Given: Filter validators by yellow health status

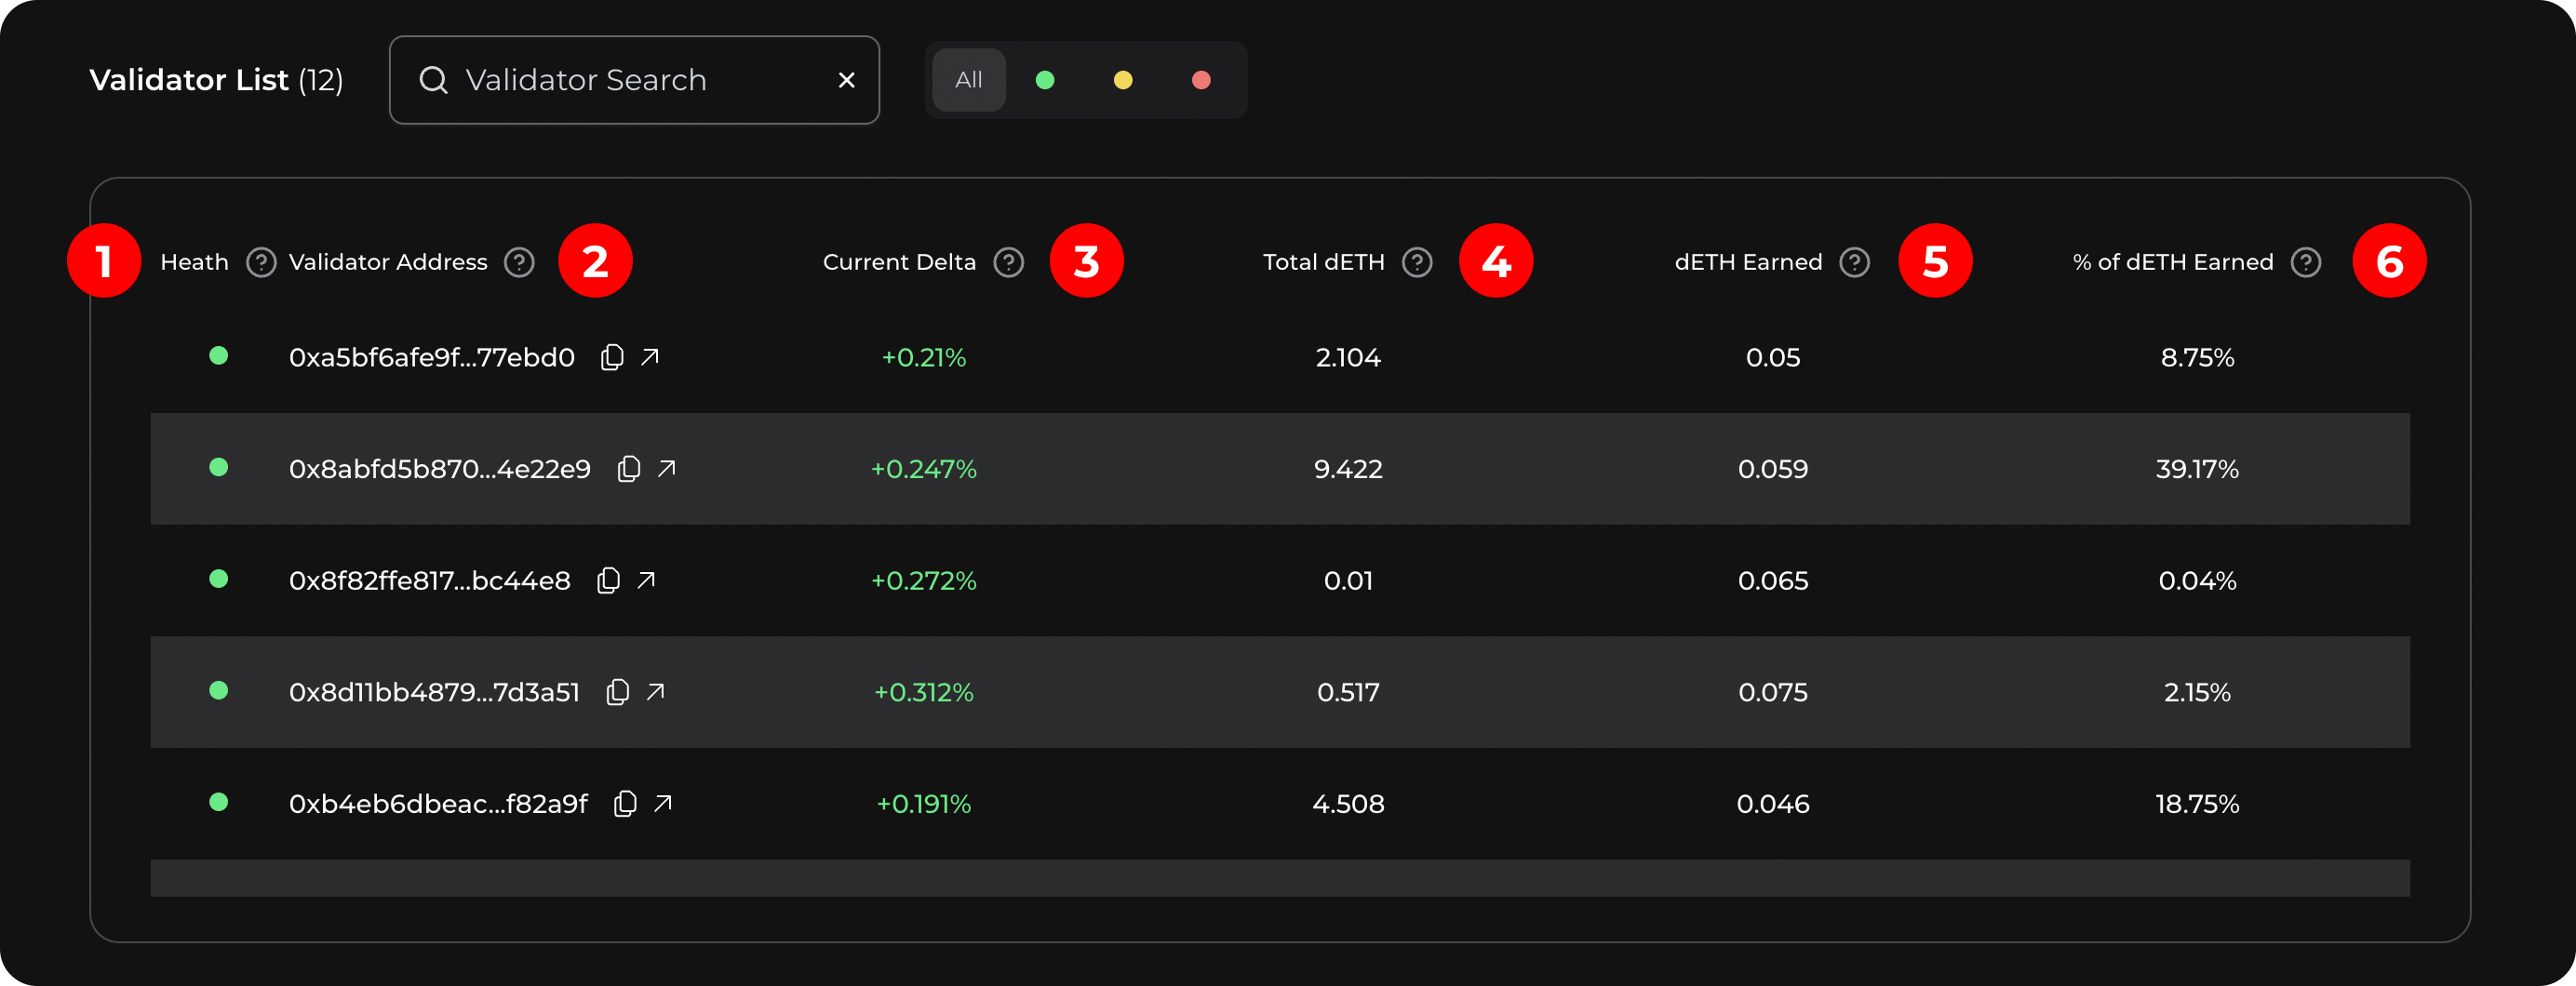Looking at the screenshot, I should [x=1123, y=80].
